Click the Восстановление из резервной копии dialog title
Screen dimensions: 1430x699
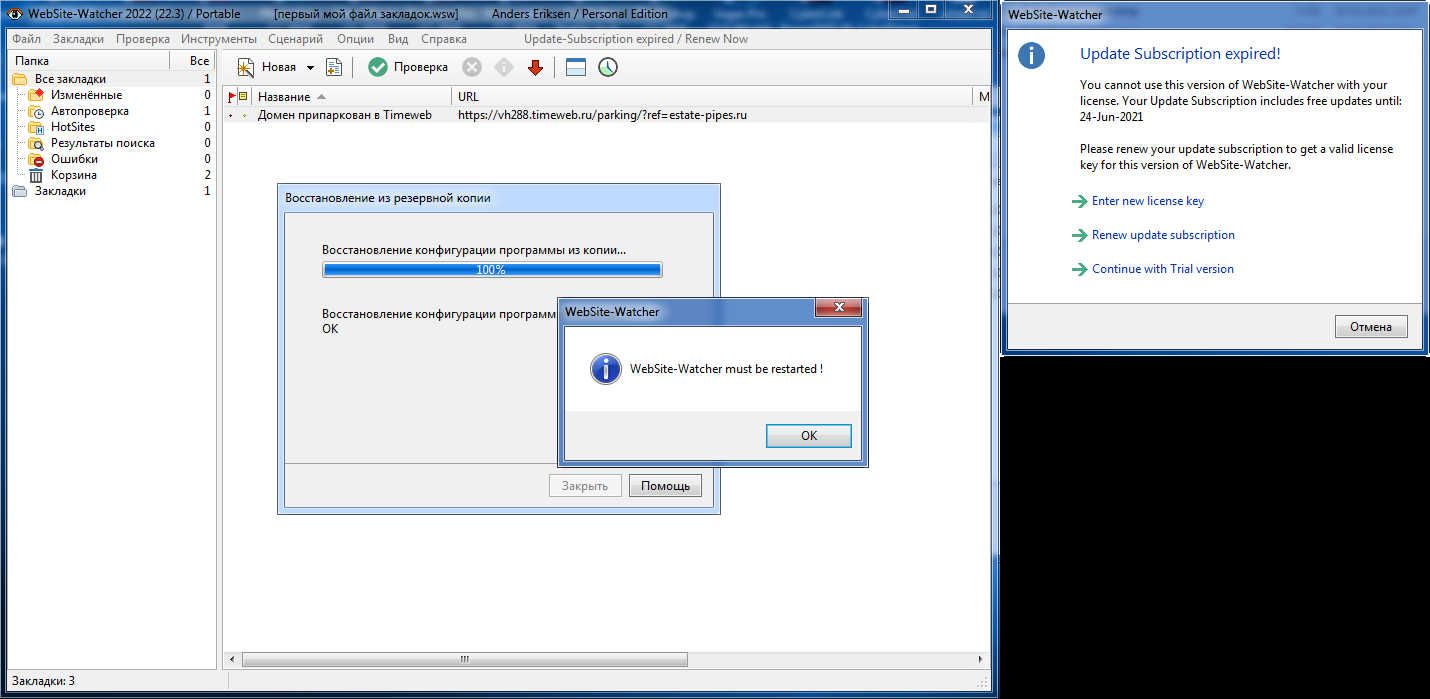click(388, 198)
